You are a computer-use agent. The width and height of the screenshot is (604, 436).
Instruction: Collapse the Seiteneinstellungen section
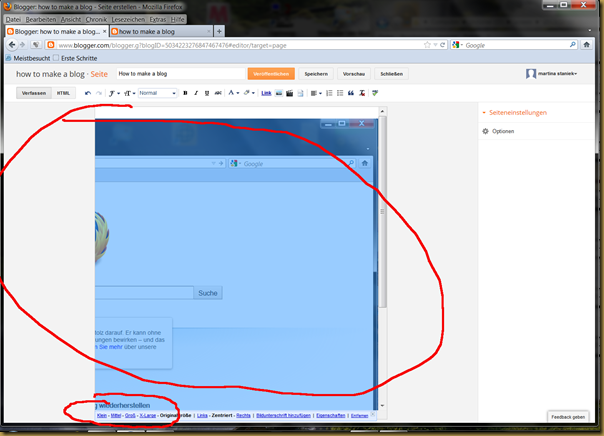tap(515, 112)
